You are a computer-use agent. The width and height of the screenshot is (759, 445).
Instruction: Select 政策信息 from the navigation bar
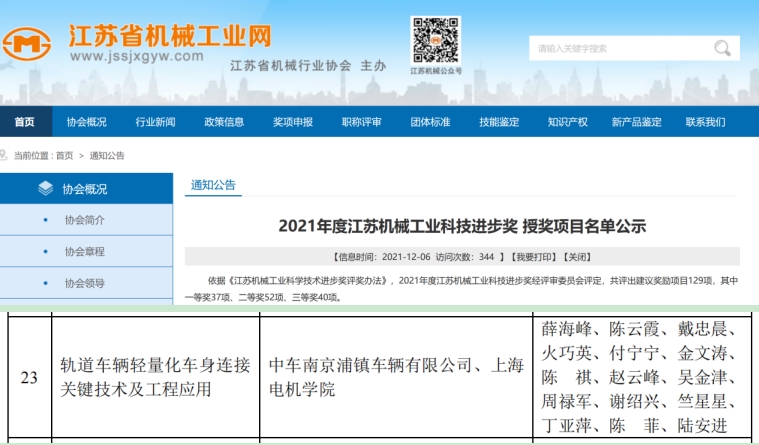224,122
